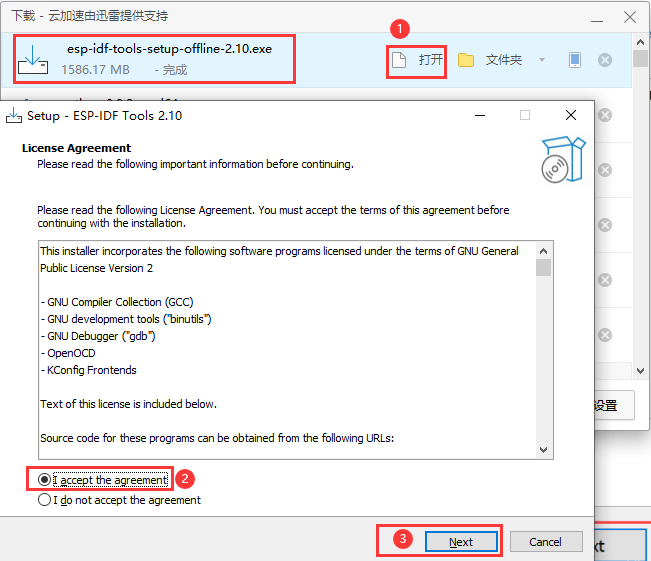Close the ESP-IDF Tools Setup window
The height and width of the screenshot is (561, 651).
[x=571, y=115]
